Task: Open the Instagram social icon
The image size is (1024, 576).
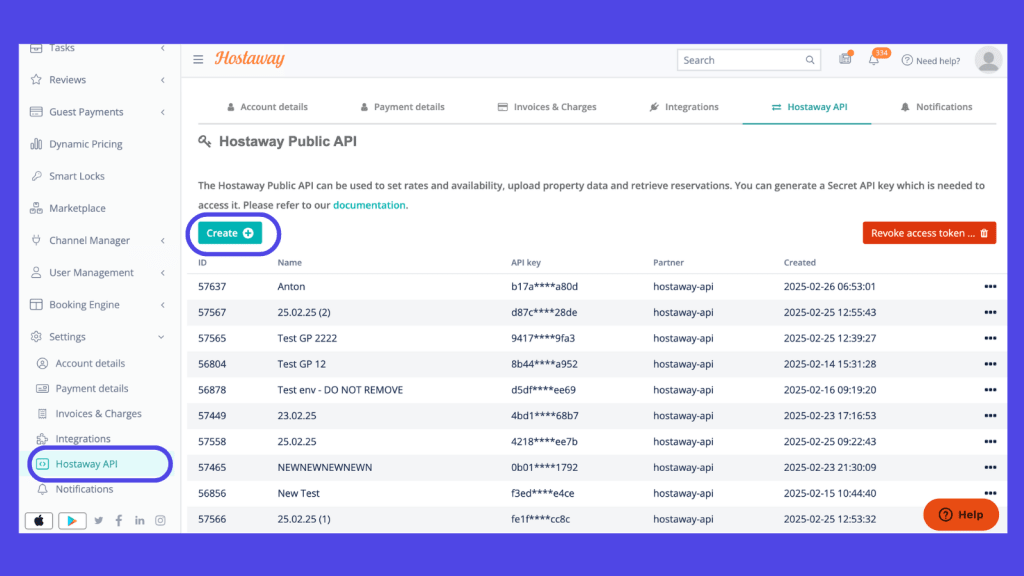Action: 160,520
